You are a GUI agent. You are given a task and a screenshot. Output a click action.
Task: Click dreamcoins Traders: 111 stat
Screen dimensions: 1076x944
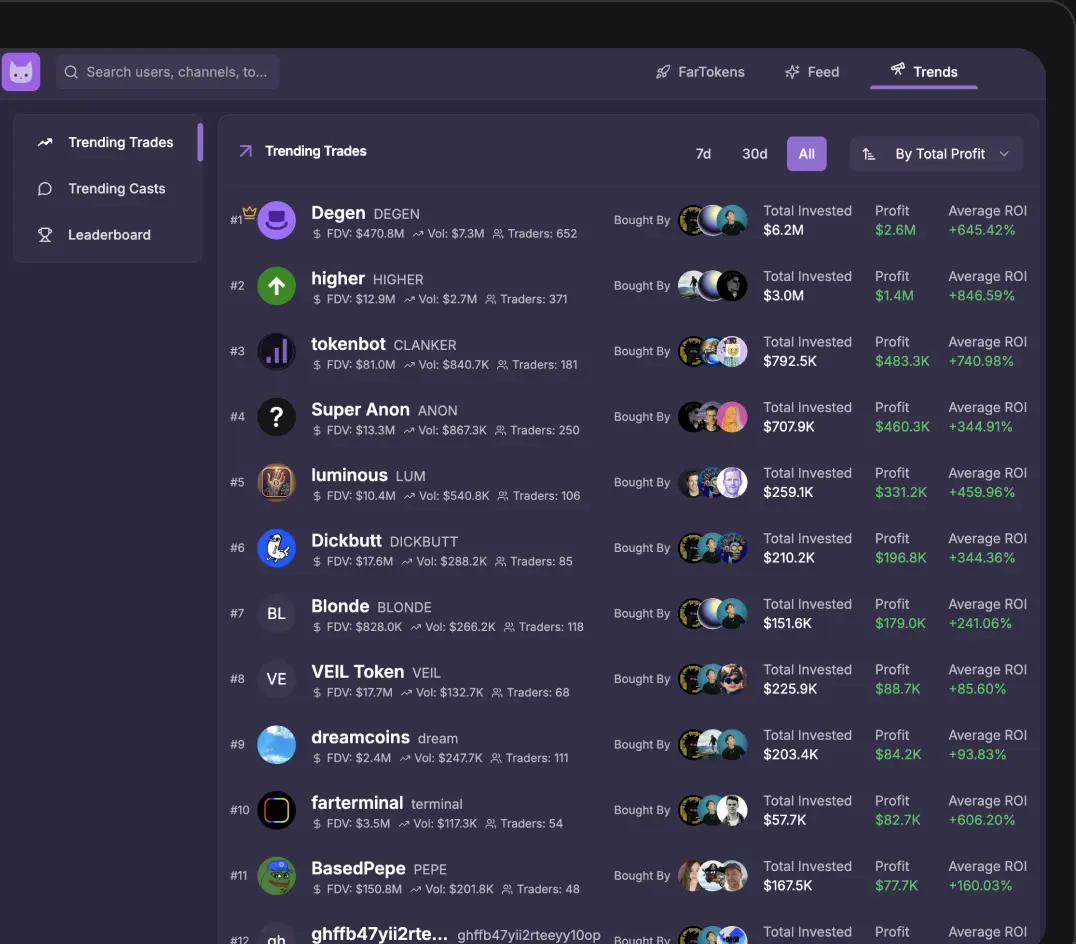coord(530,758)
